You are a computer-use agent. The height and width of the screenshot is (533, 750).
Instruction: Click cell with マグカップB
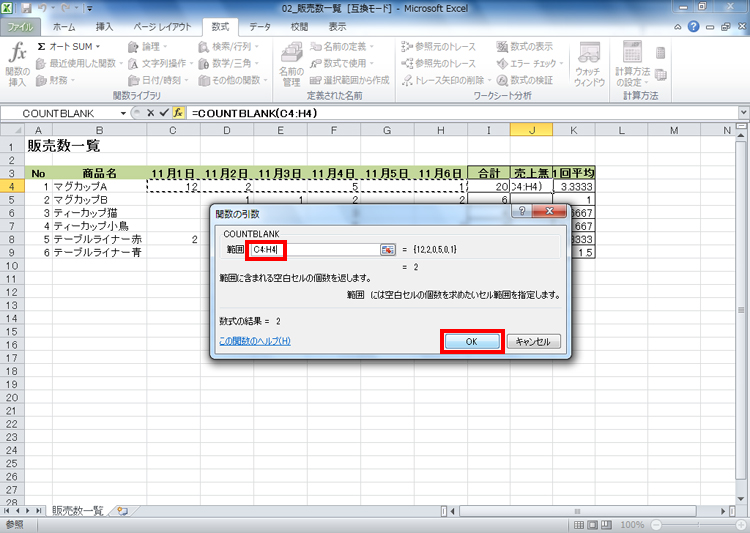pyautogui.click(x=99, y=200)
